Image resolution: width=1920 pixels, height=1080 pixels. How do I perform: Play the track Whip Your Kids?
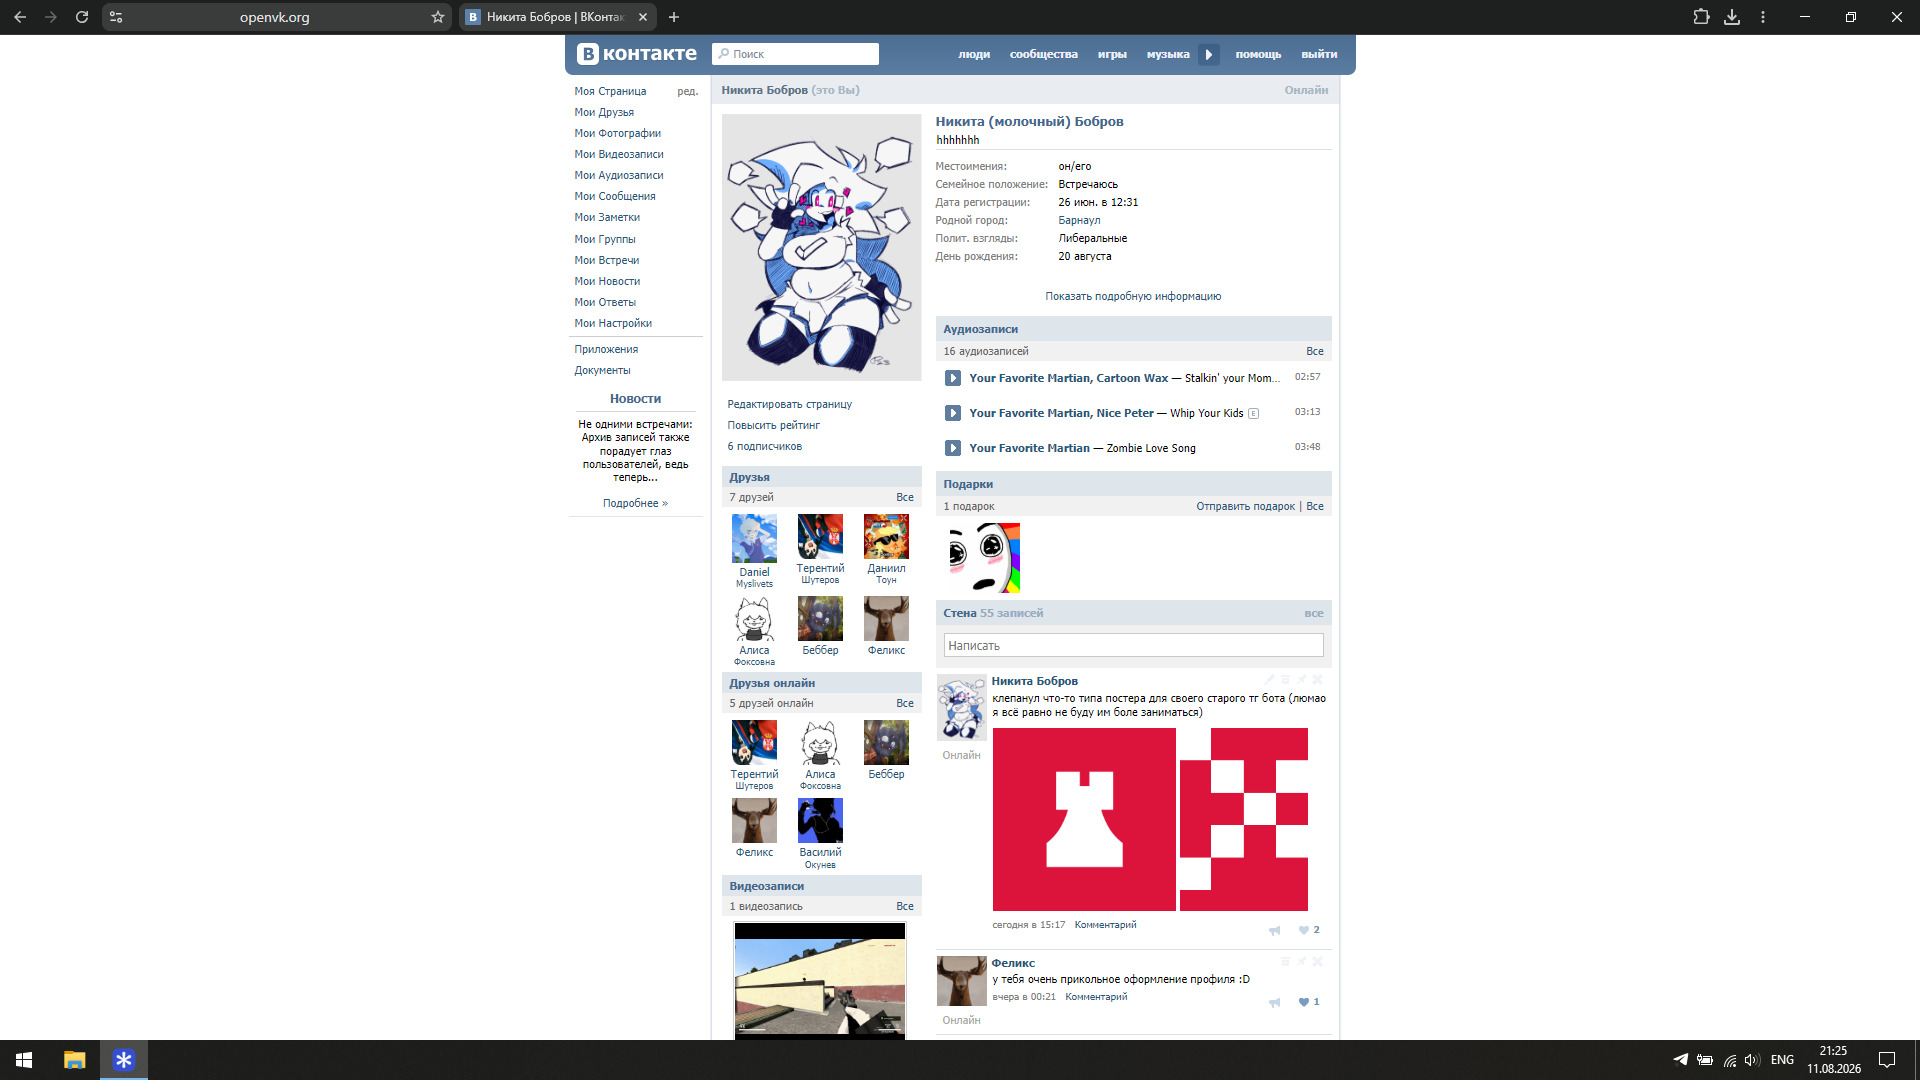[x=953, y=413]
